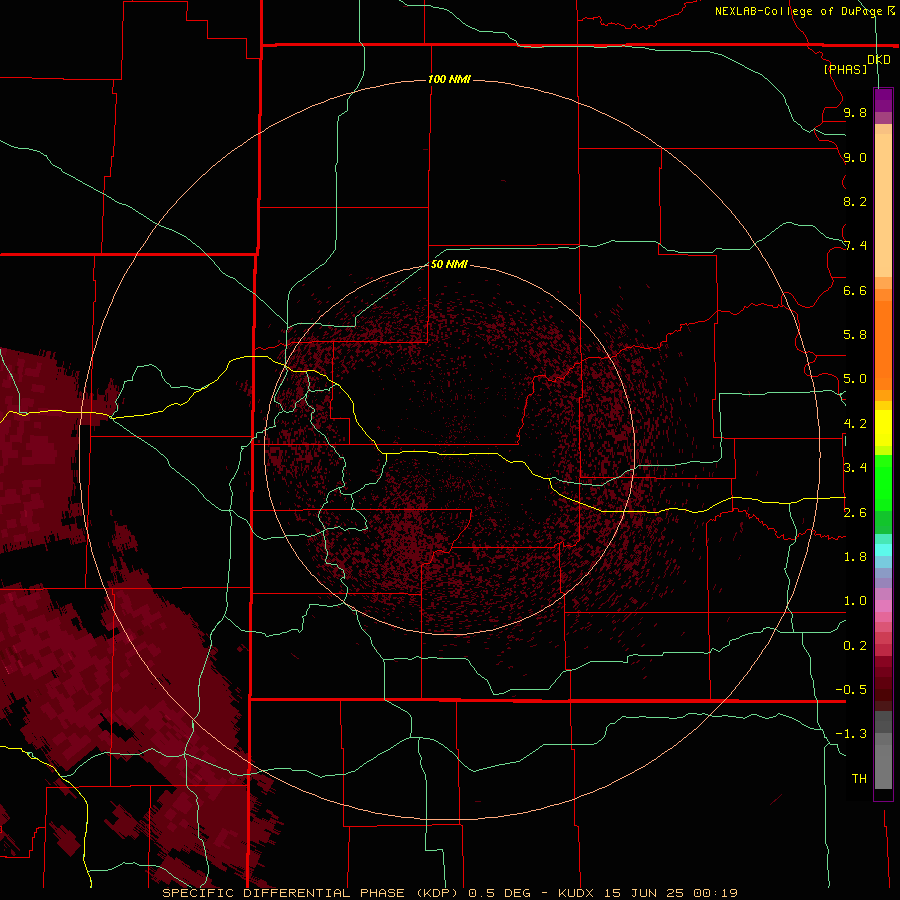Screen dimensions: 900x900
Task: Click the Specific Differential Phase KDP caption
Action: pyautogui.click(x=311, y=893)
